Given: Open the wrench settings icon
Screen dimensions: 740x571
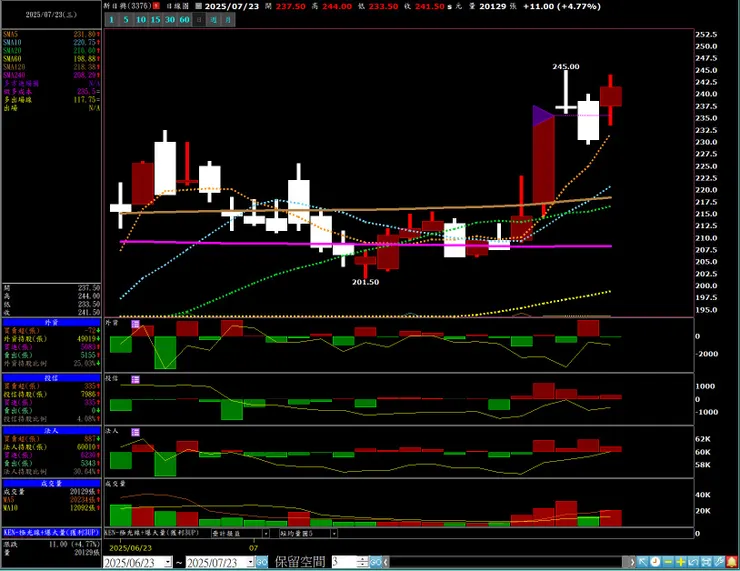Looking at the screenshot, I should pyautogui.click(x=719, y=562).
